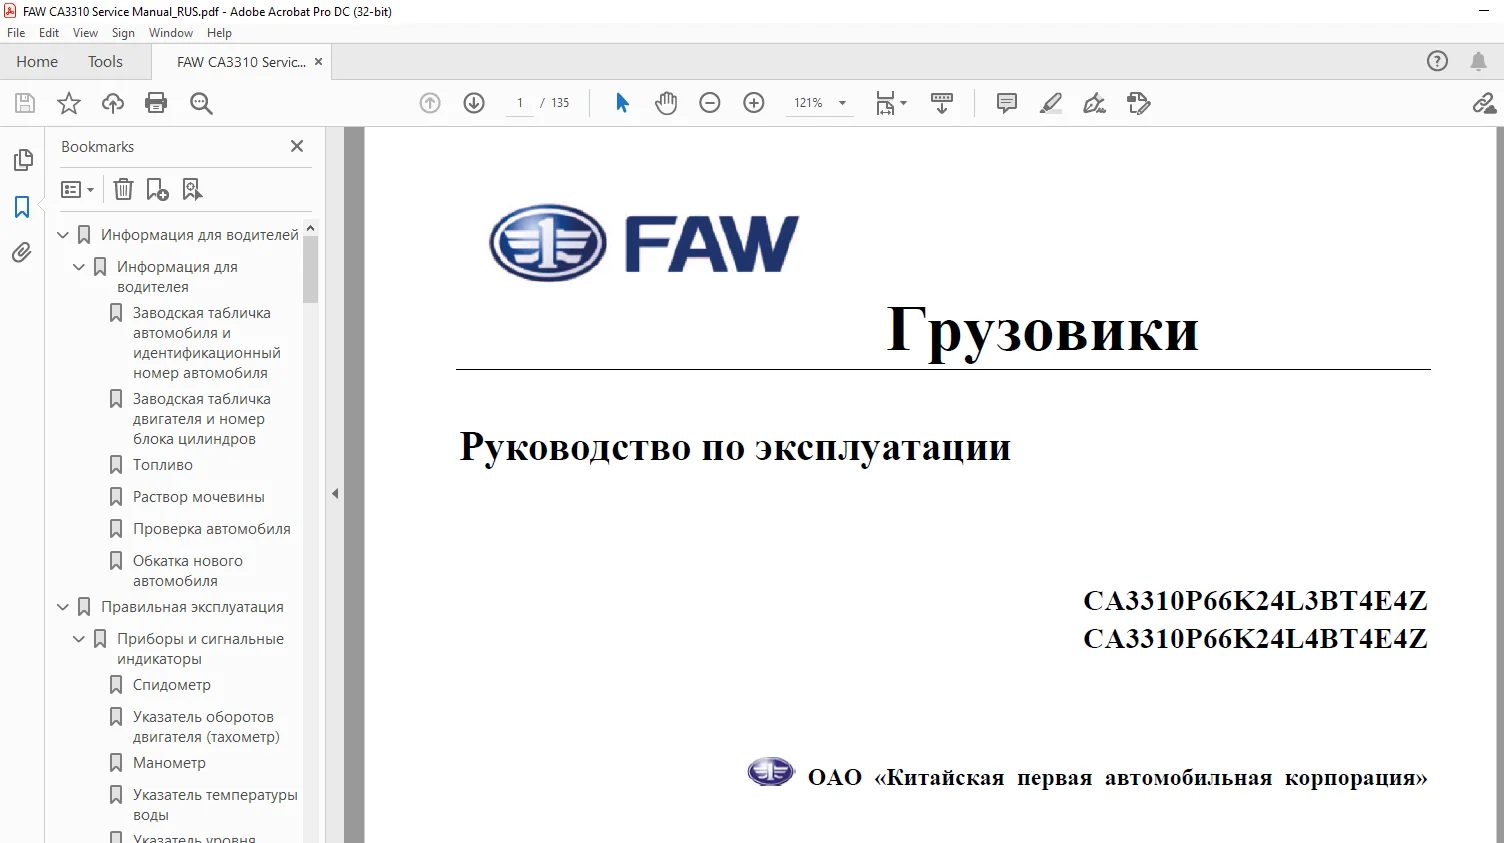Click the page number input field
Image resolution: width=1504 pixels, height=843 pixels.
(520, 103)
